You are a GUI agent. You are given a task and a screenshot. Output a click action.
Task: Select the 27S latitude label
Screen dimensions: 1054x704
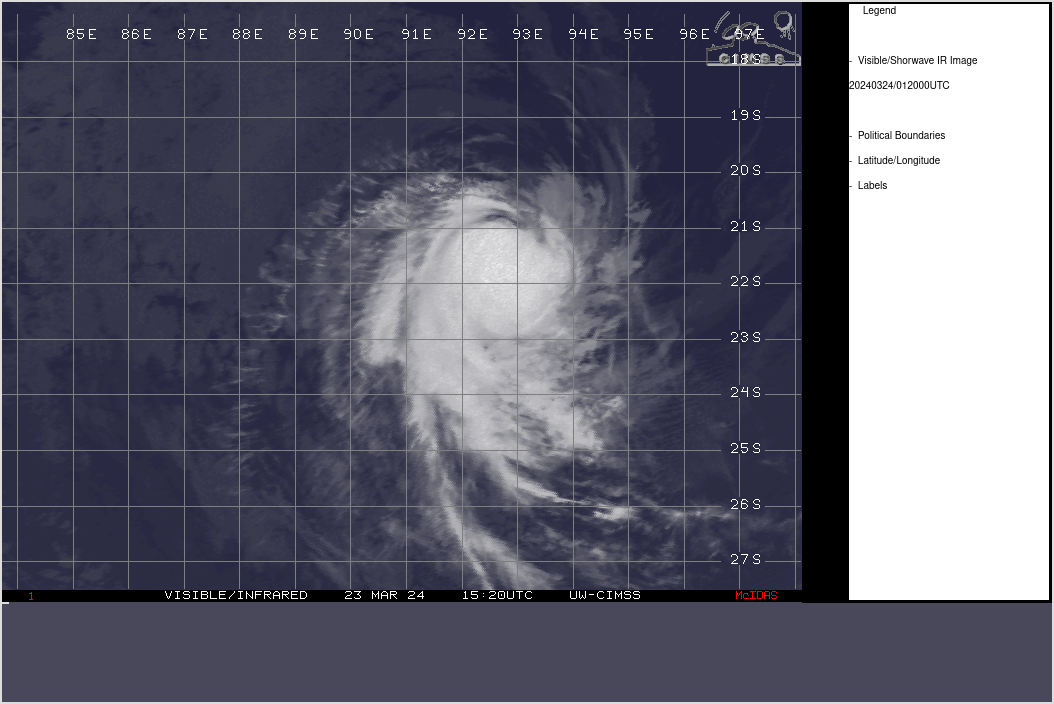click(x=746, y=559)
